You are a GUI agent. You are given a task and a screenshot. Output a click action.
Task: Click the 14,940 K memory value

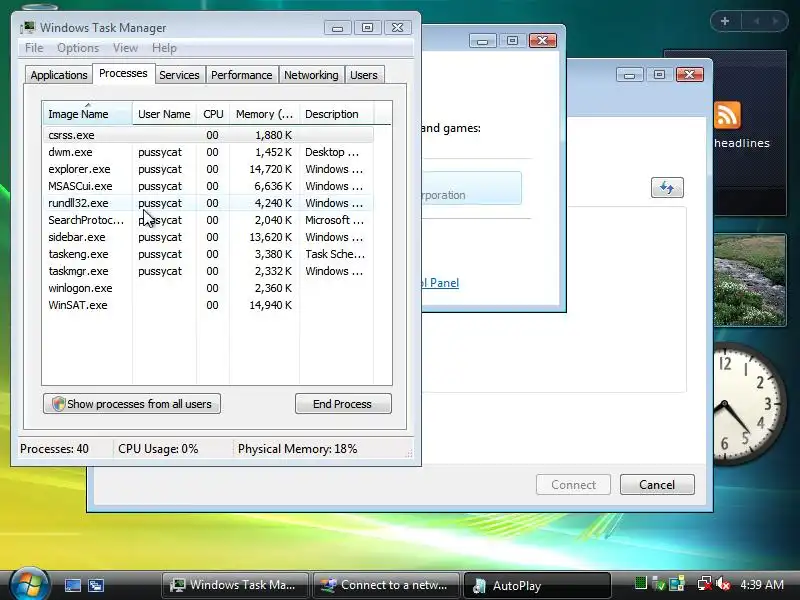coord(270,305)
